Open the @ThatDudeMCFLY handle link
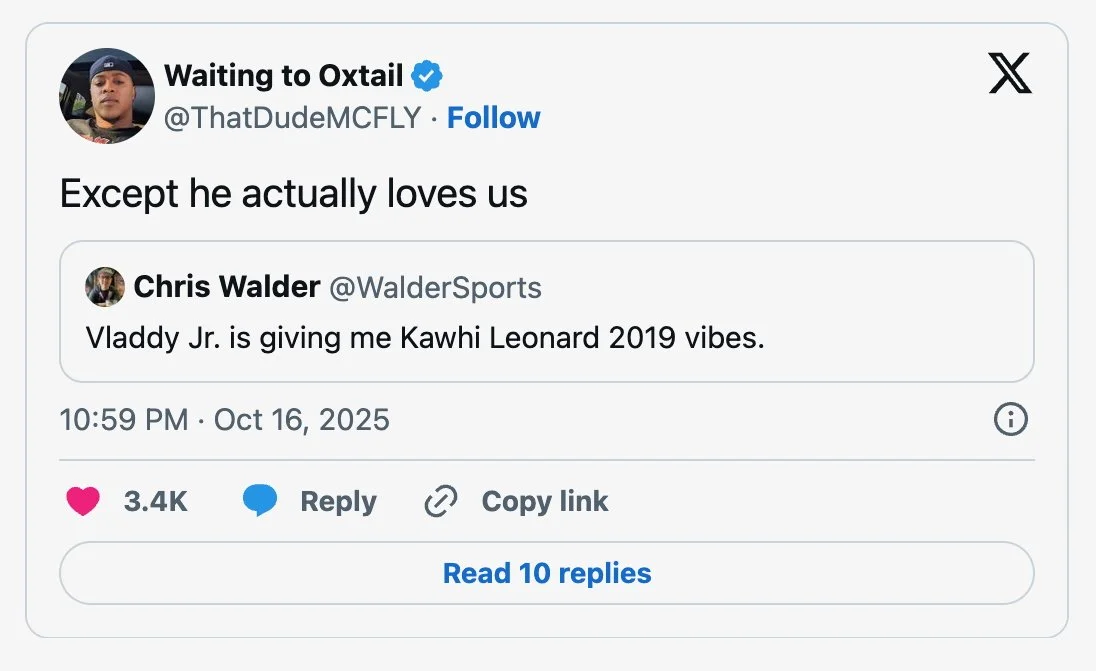This screenshot has width=1096, height=671. pos(292,118)
